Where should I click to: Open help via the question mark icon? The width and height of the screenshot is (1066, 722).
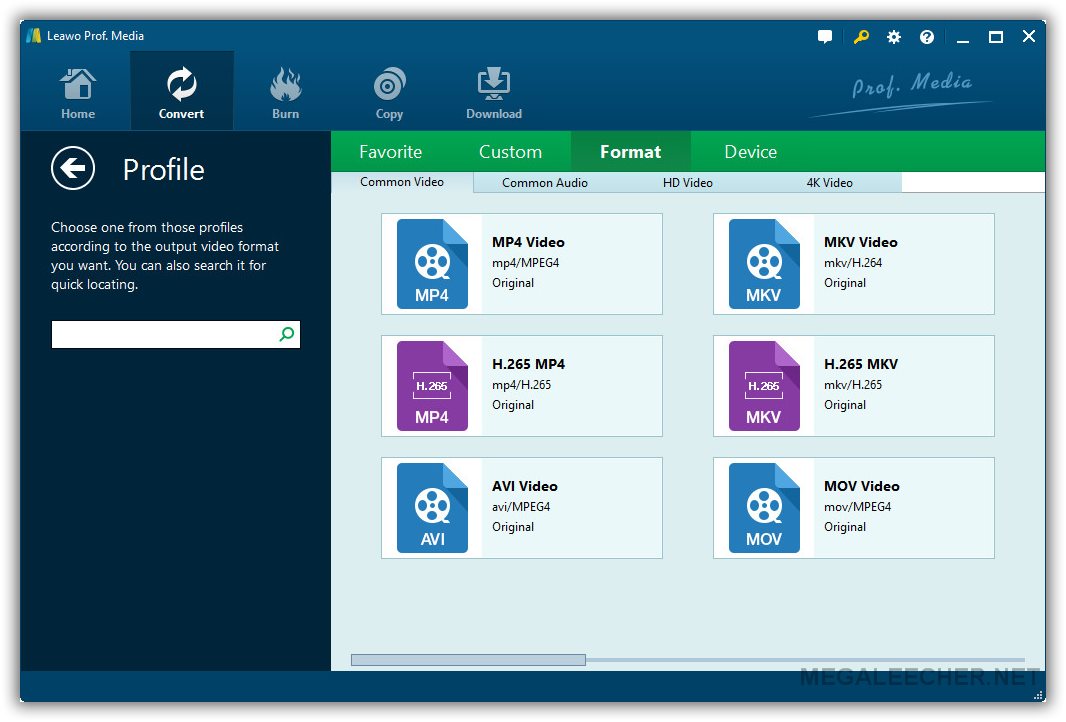coord(927,37)
